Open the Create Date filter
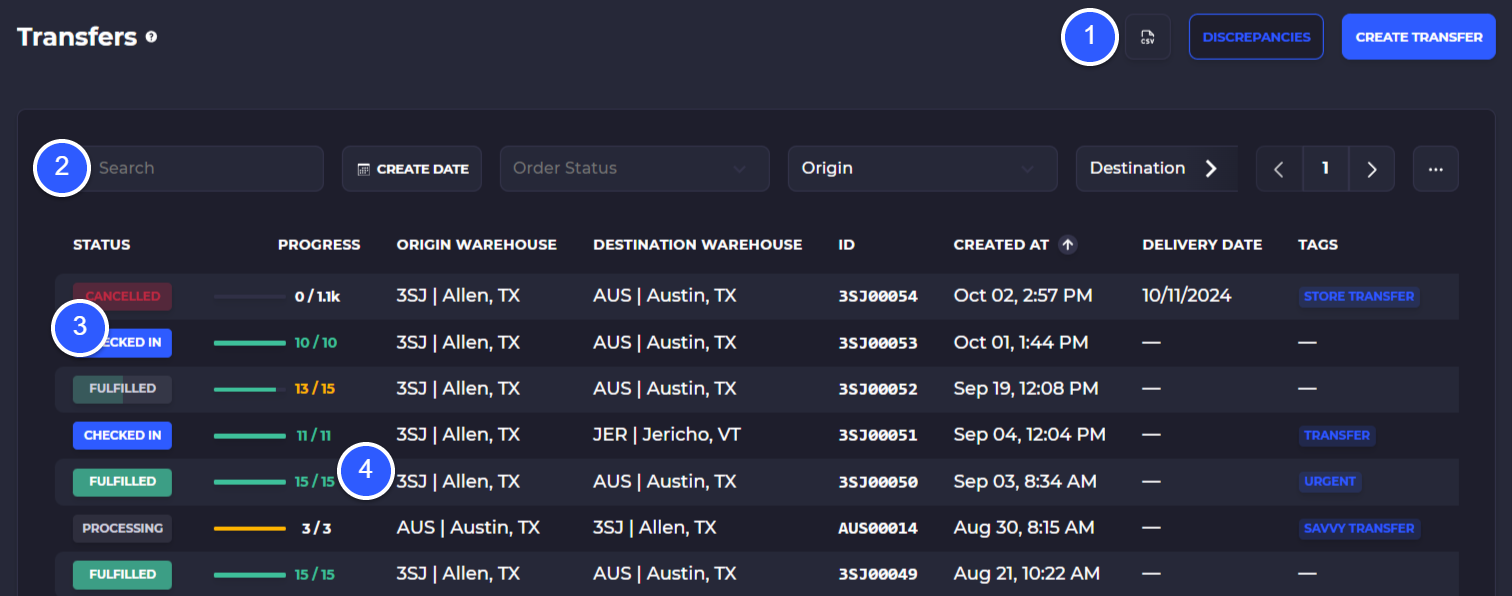 [412, 169]
